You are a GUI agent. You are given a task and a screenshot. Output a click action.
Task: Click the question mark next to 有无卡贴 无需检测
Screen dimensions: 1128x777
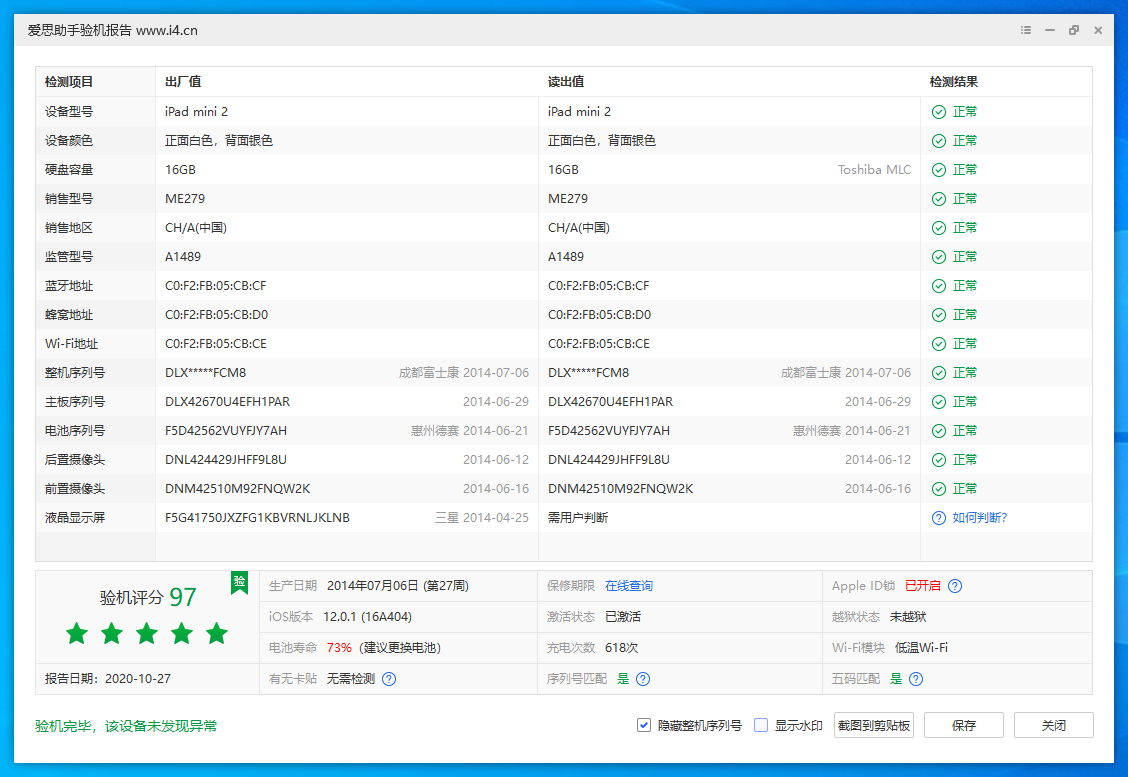[x=389, y=678]
